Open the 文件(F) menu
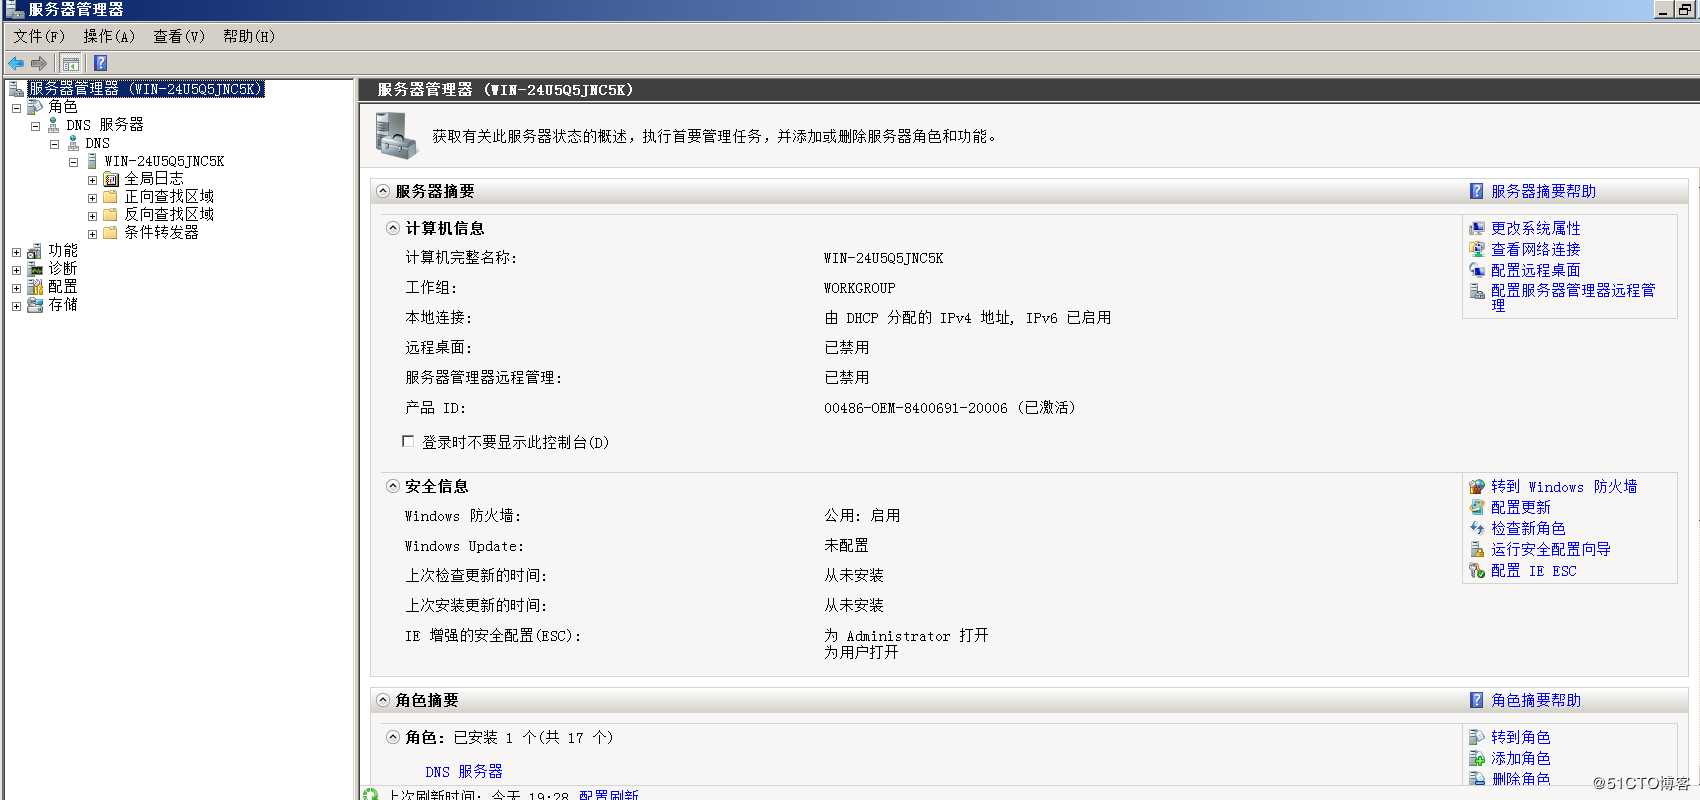The image size is (1700, 800). [x=39, y=36]
